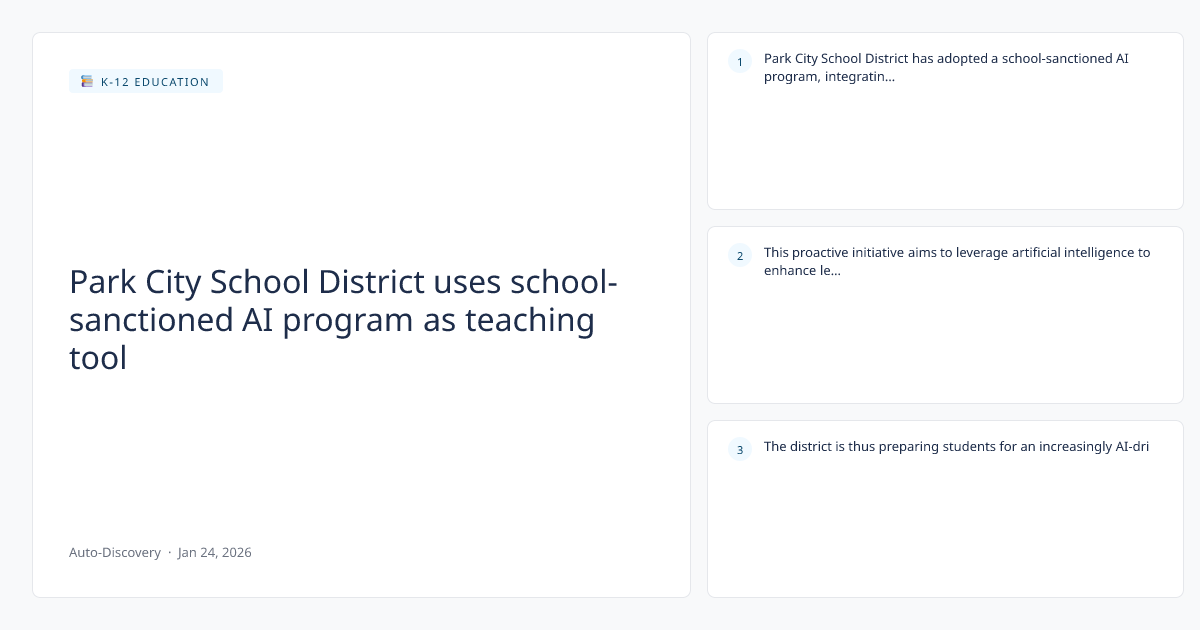Select the summary about preparing students
The width and height of the screenshot is (1200, 630).
point(956,447)
